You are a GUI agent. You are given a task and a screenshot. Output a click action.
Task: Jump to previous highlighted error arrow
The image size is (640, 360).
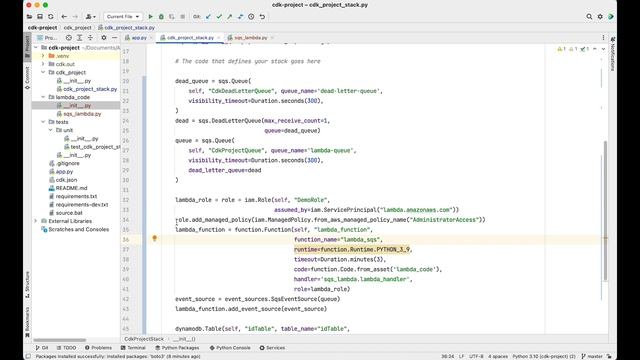click(595, 49)
